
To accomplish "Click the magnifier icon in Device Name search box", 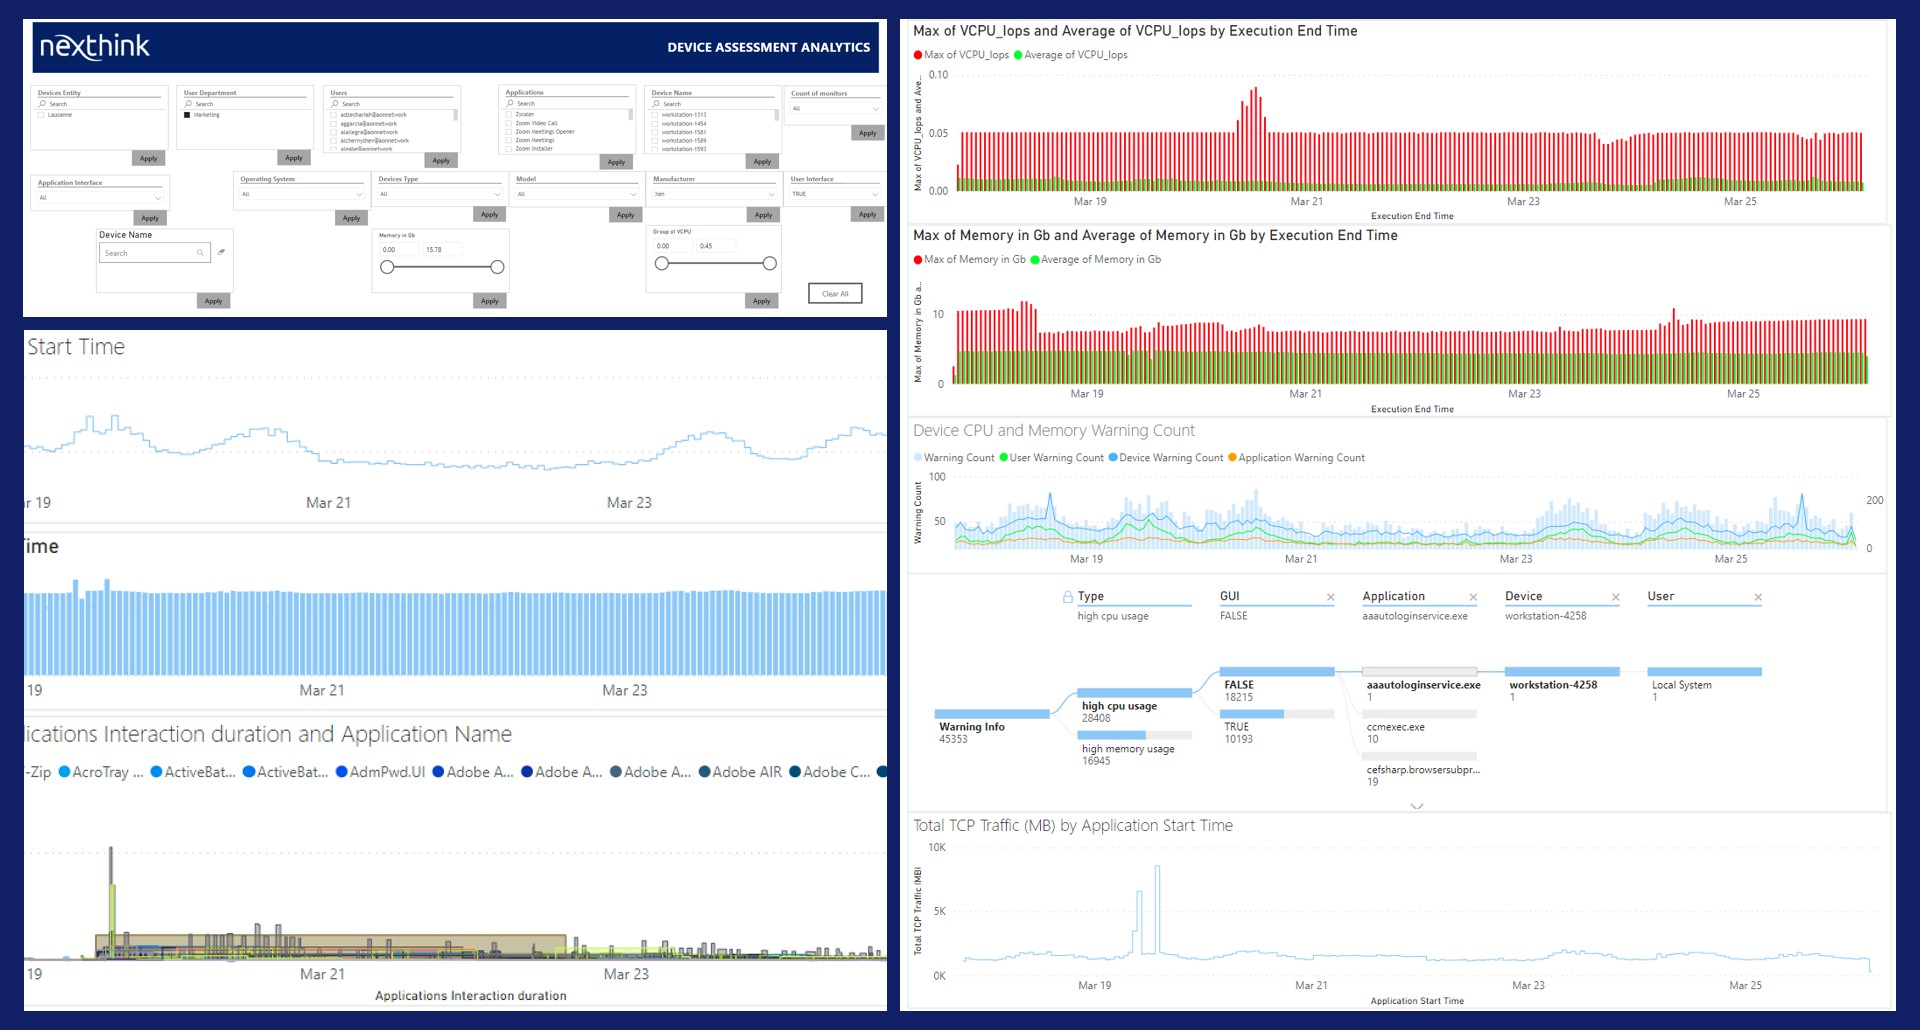I will (200, 253).
